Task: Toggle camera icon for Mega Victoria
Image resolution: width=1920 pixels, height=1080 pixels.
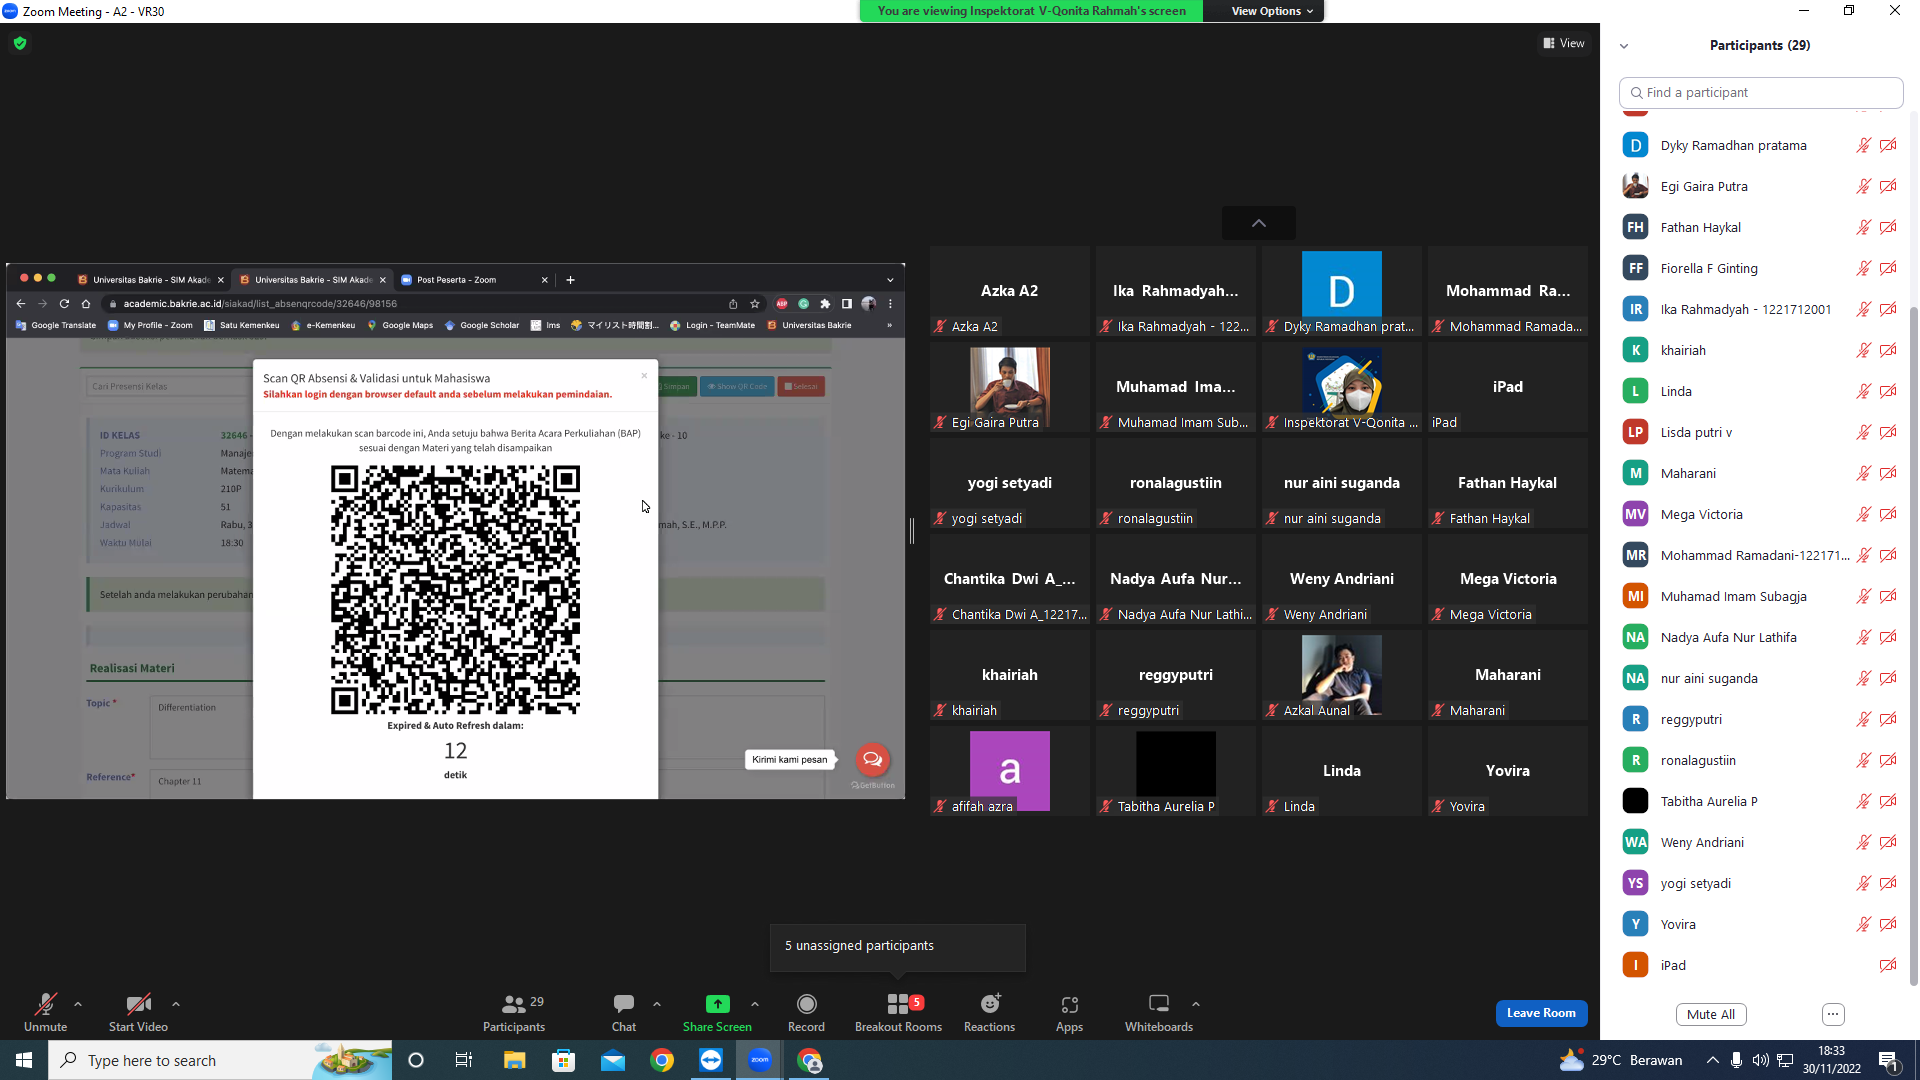Action: tap(1888, 514)
